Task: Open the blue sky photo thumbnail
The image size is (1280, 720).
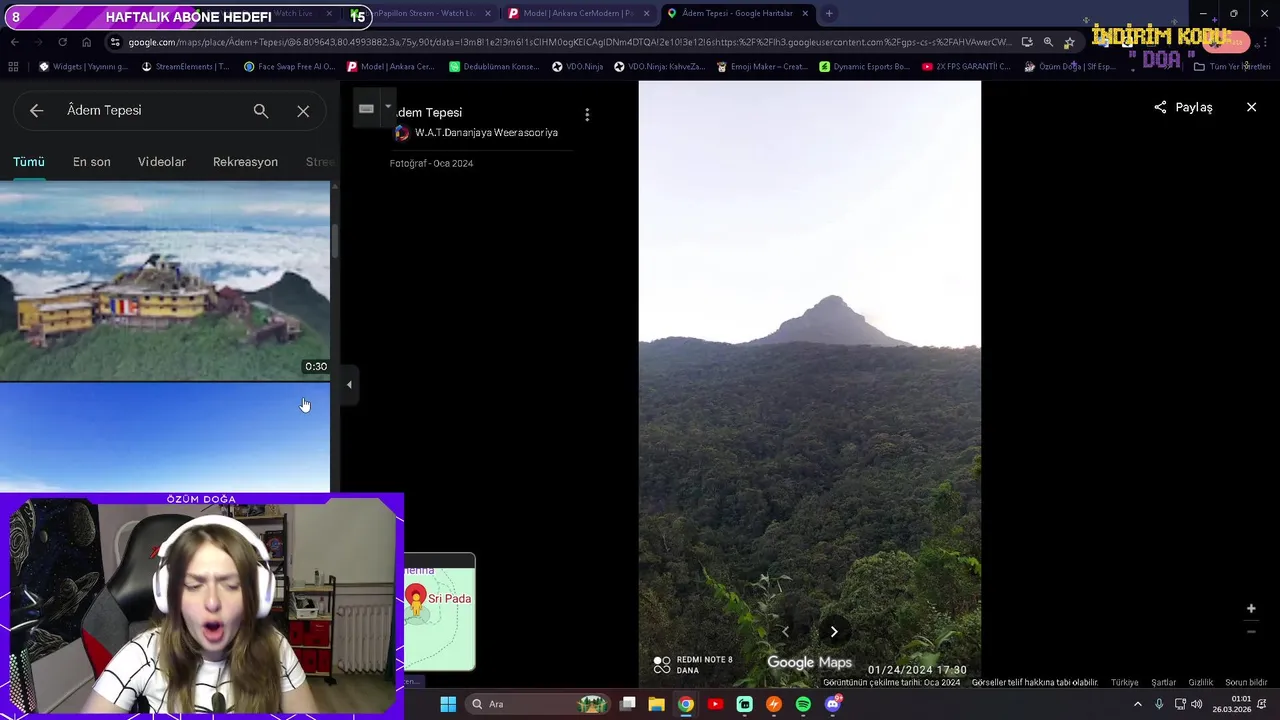Action: pos(165,438)
